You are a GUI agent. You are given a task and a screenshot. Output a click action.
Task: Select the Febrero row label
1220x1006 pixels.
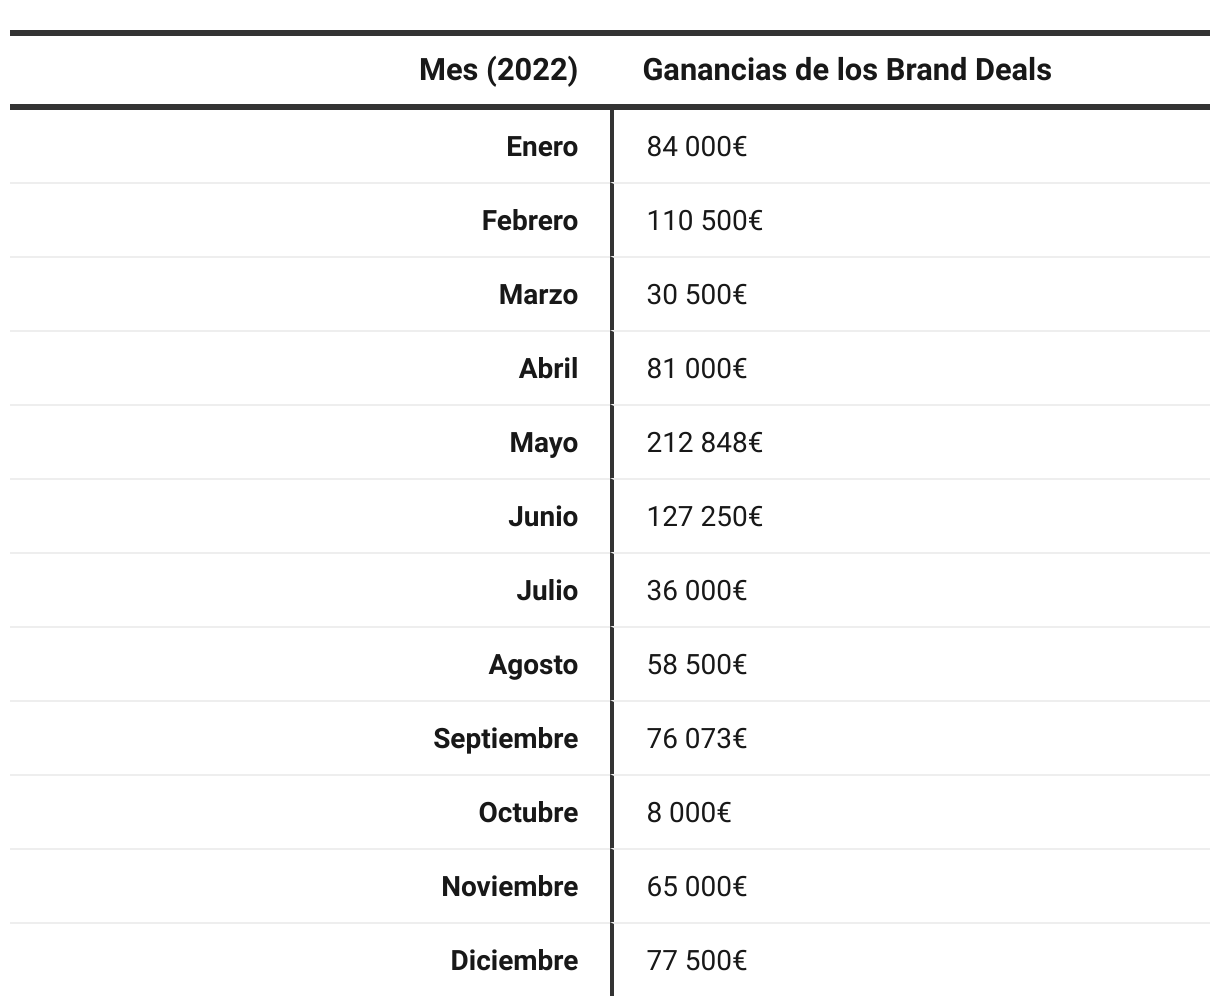(529, 220)
